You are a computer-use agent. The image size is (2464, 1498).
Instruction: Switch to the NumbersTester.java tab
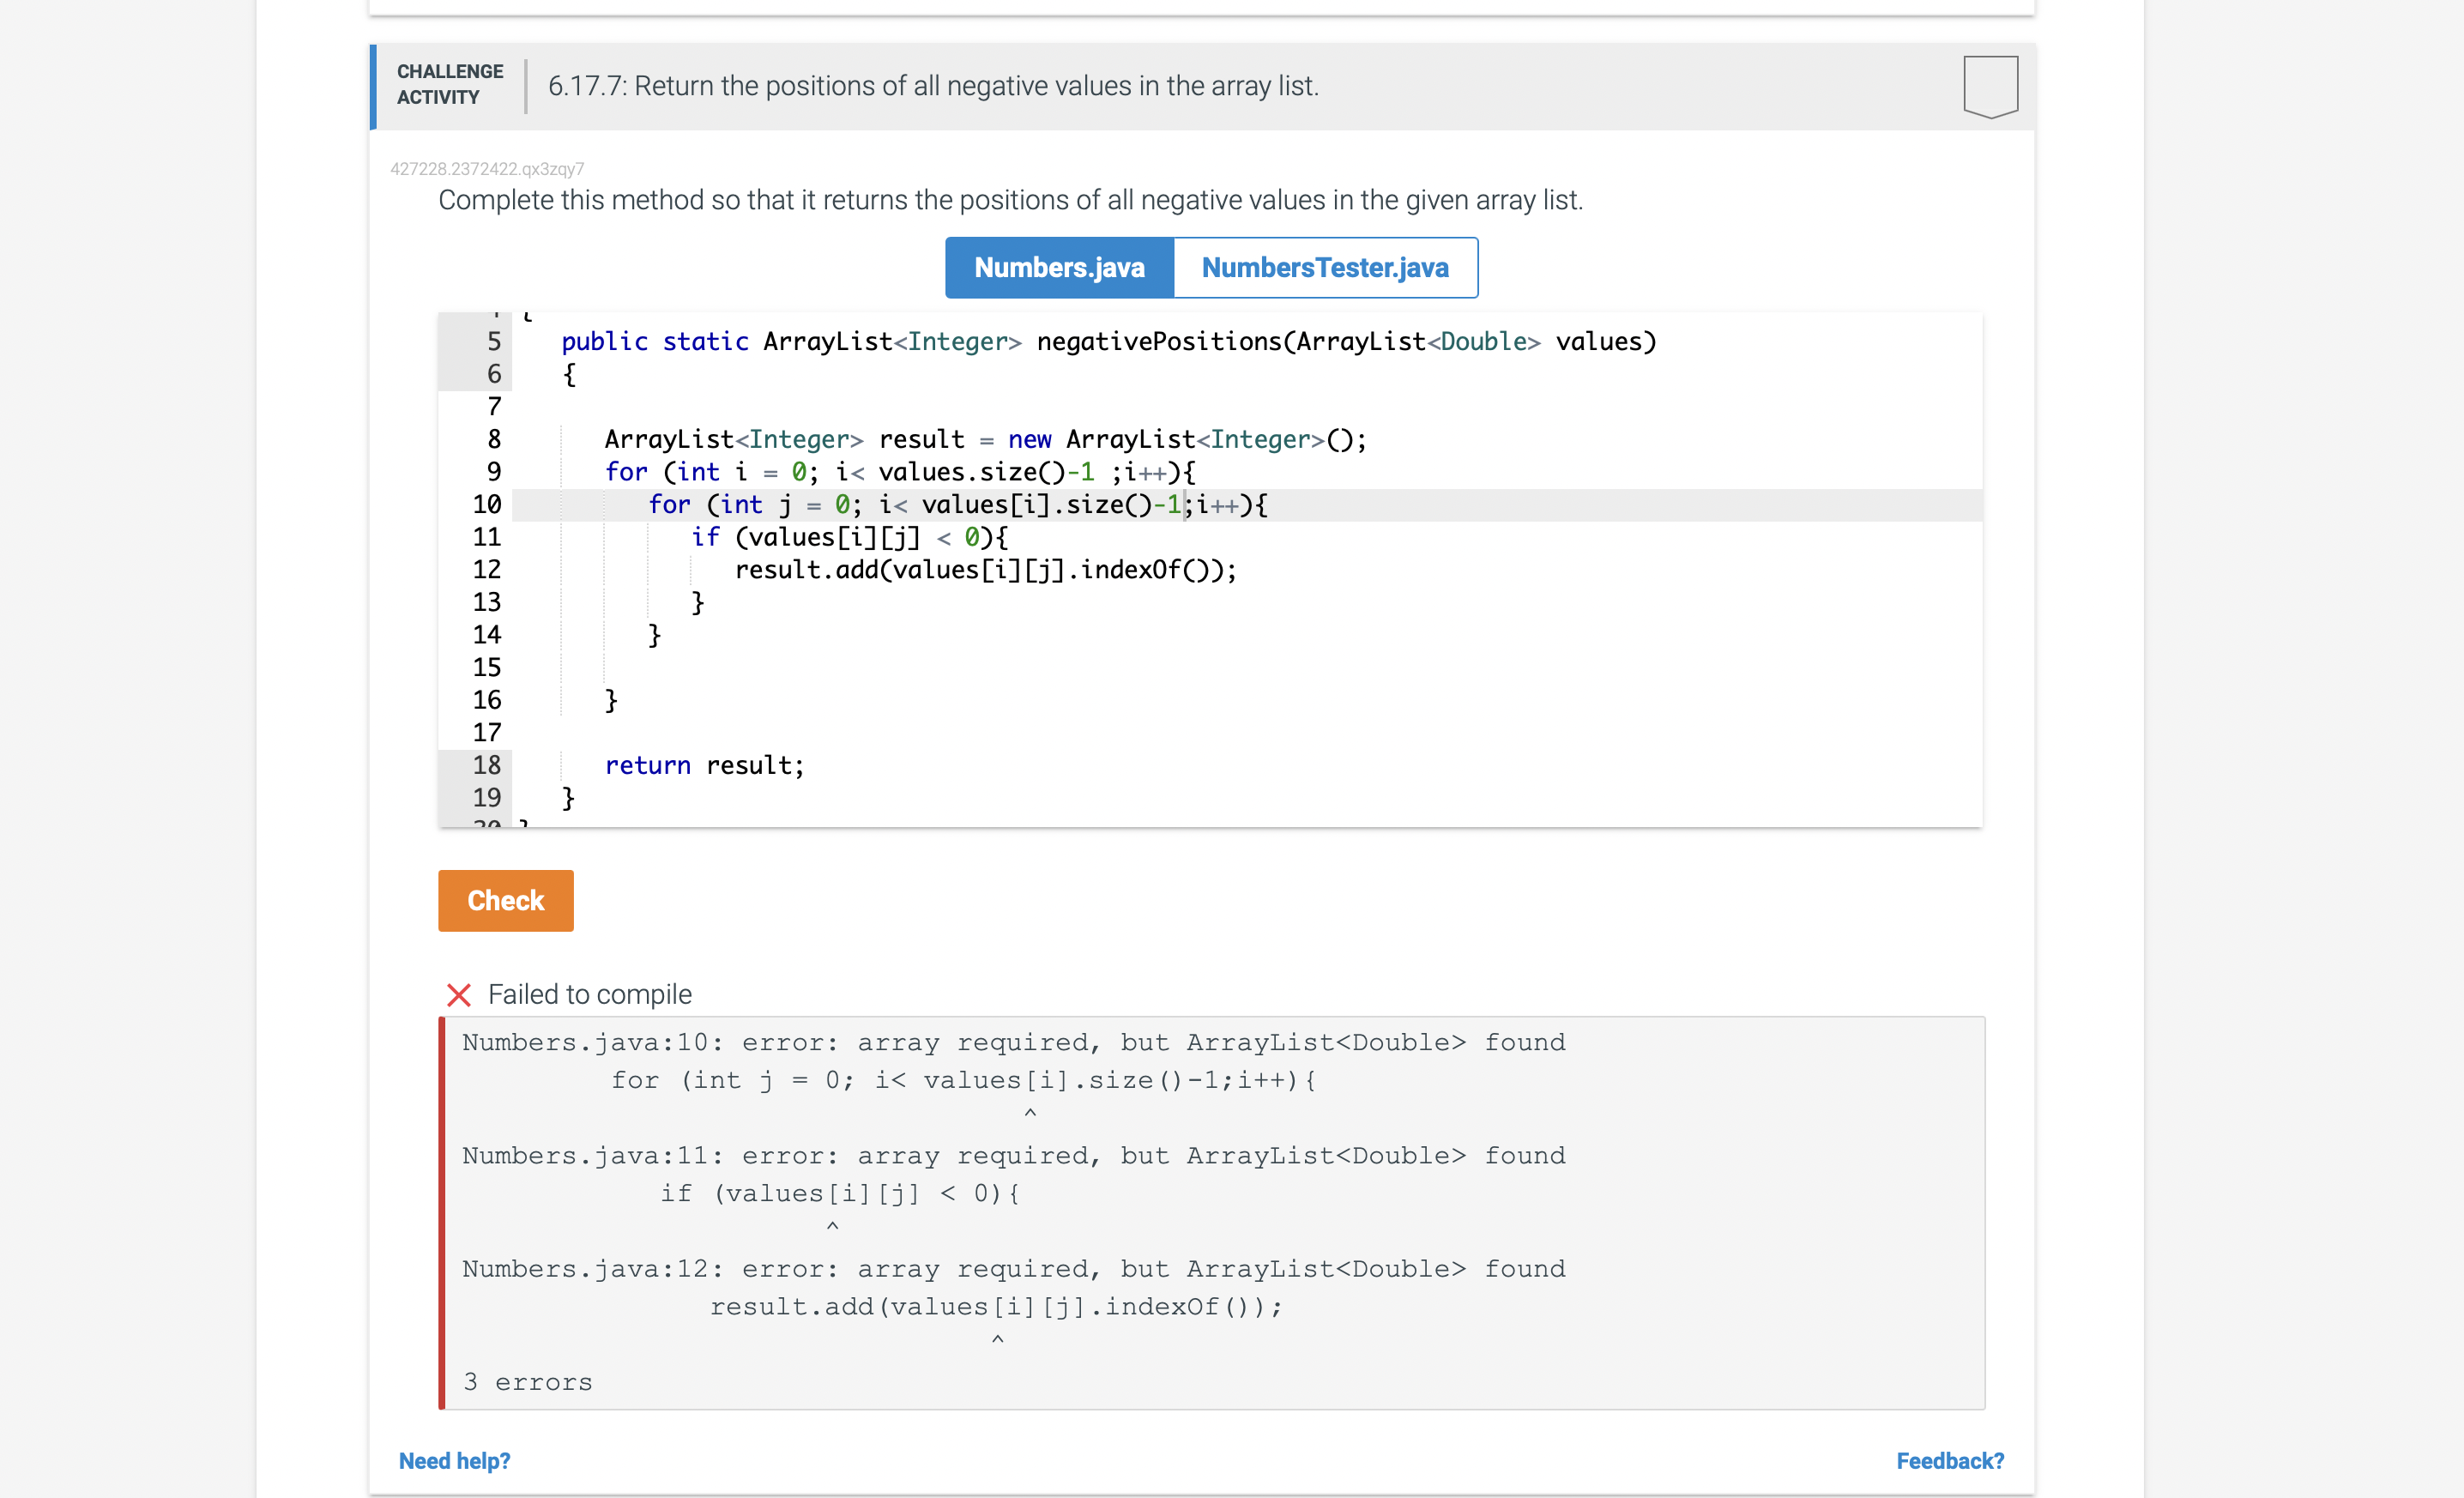(1325, 267)
